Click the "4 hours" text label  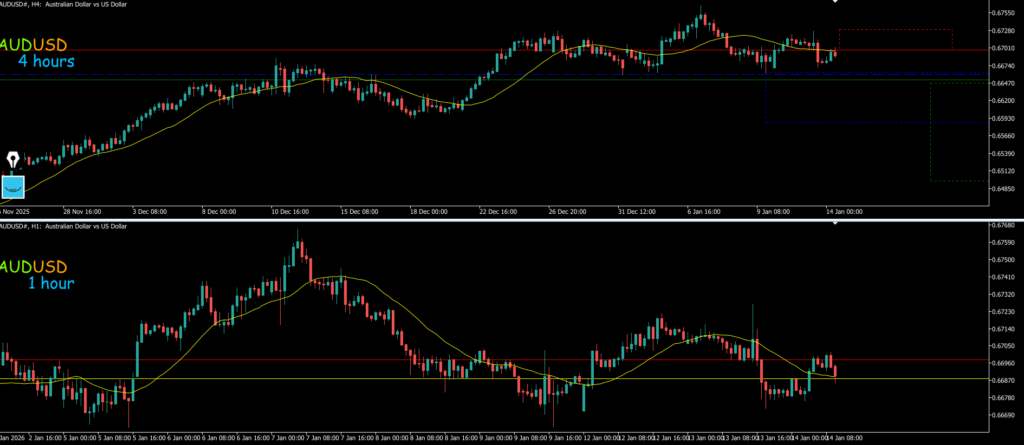pos(46,62)
